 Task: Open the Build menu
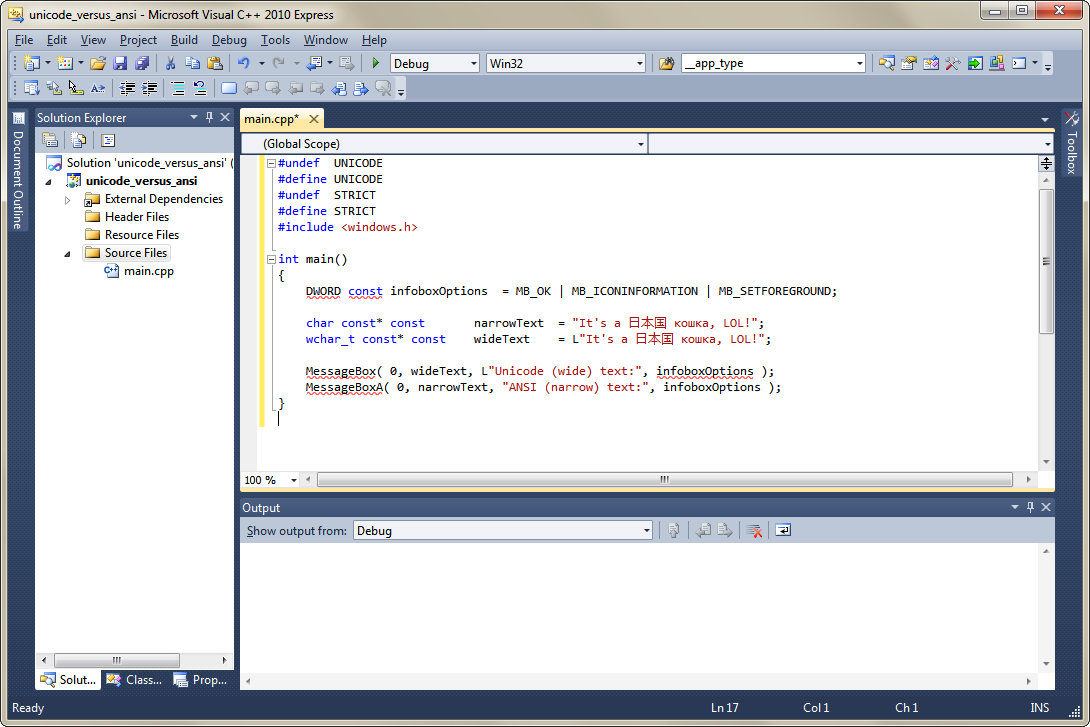pos(184,40)
